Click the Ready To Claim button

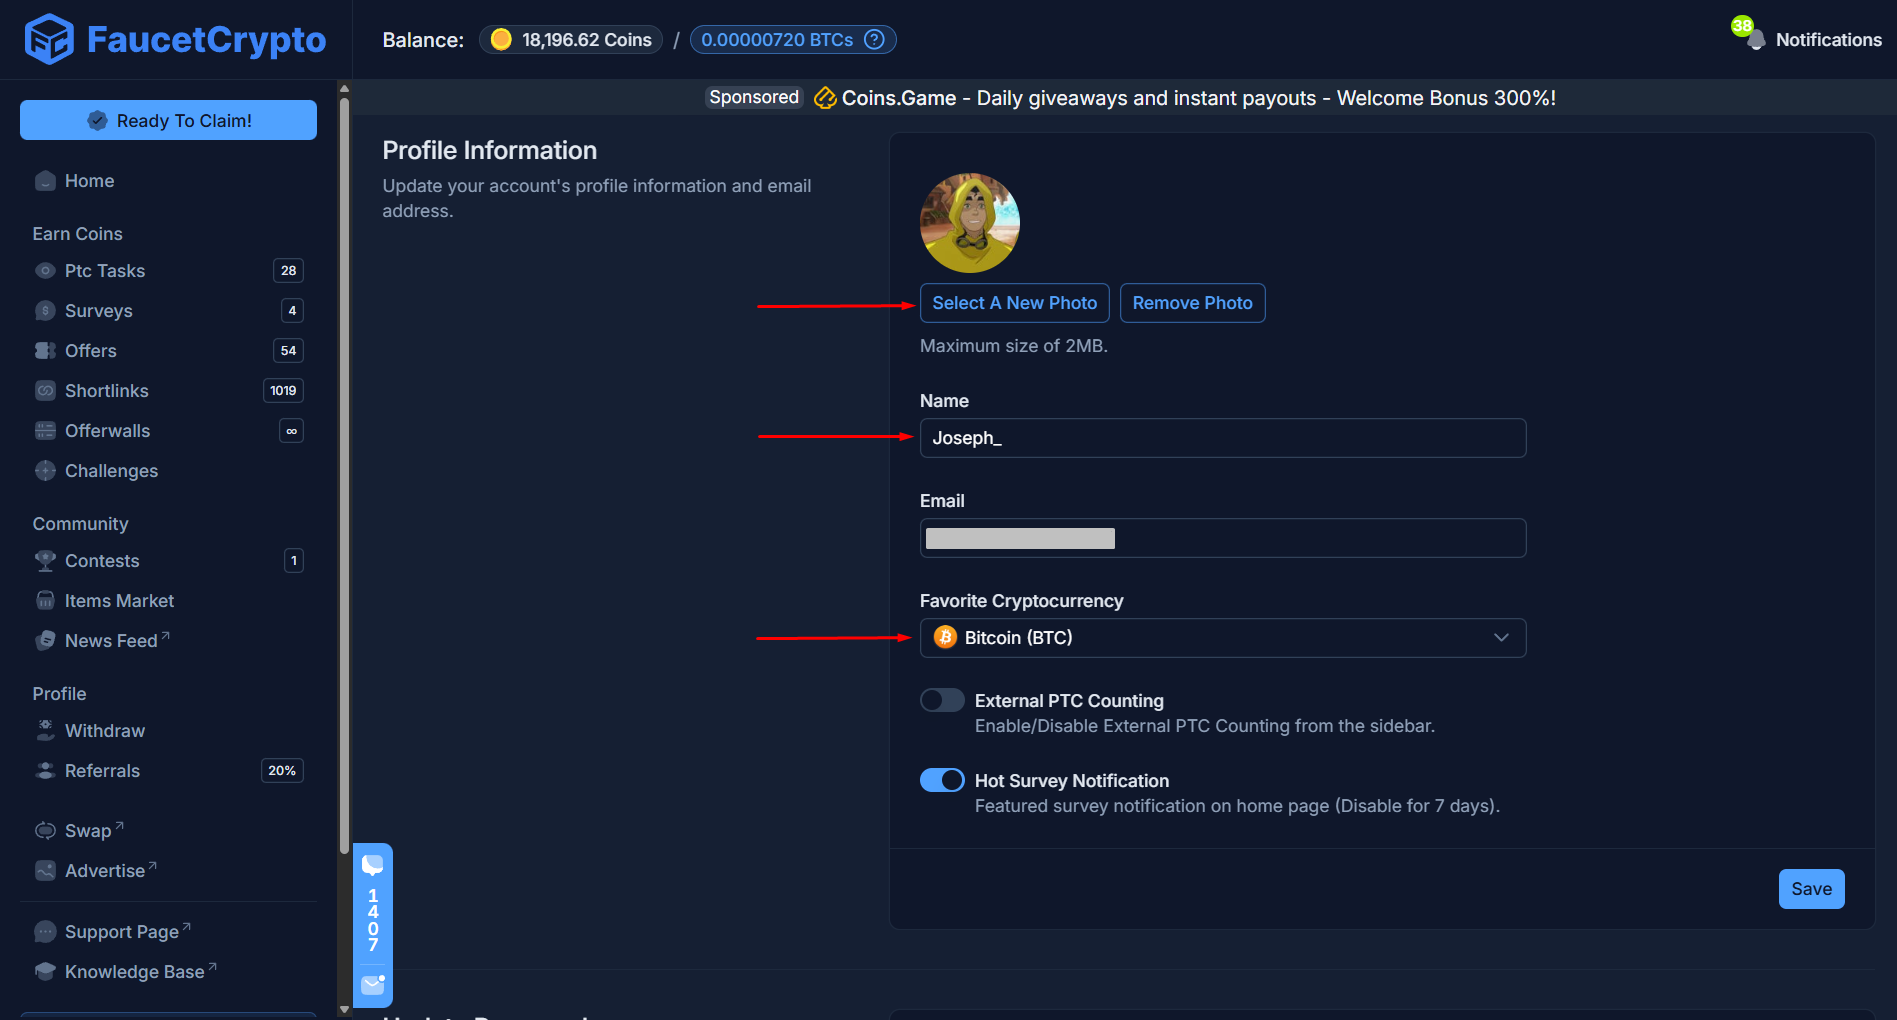tap(168, 120)
